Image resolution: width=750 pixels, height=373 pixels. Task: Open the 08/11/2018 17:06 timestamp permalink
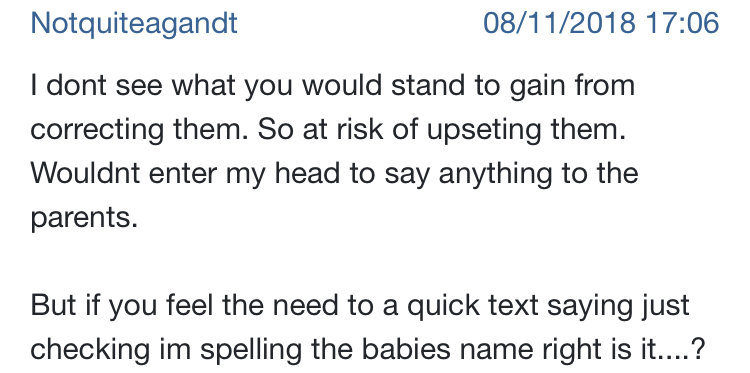coord(601,23)
